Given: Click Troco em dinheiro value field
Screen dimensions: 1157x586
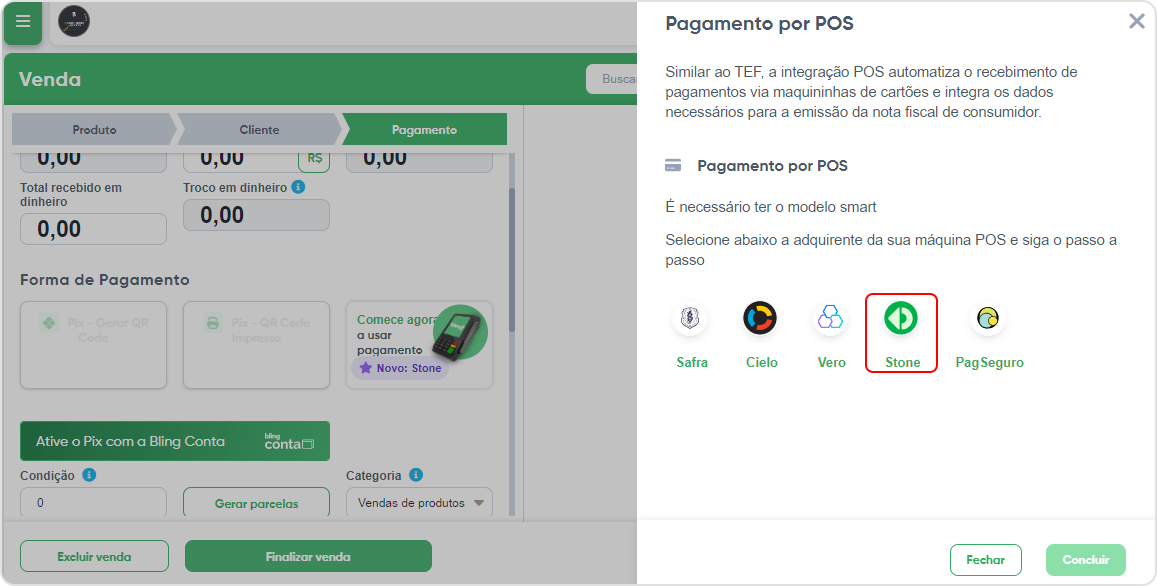Looking at the screenshot, I should click(x=256, y=216).
